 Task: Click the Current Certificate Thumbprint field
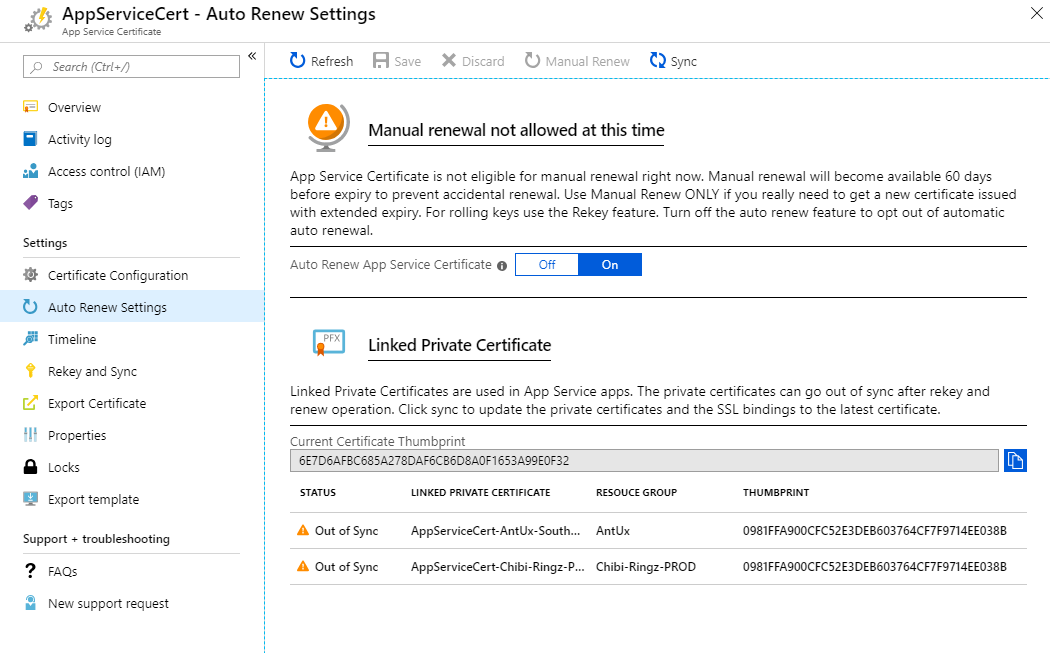pyautogui.click(x=643, y=460)
